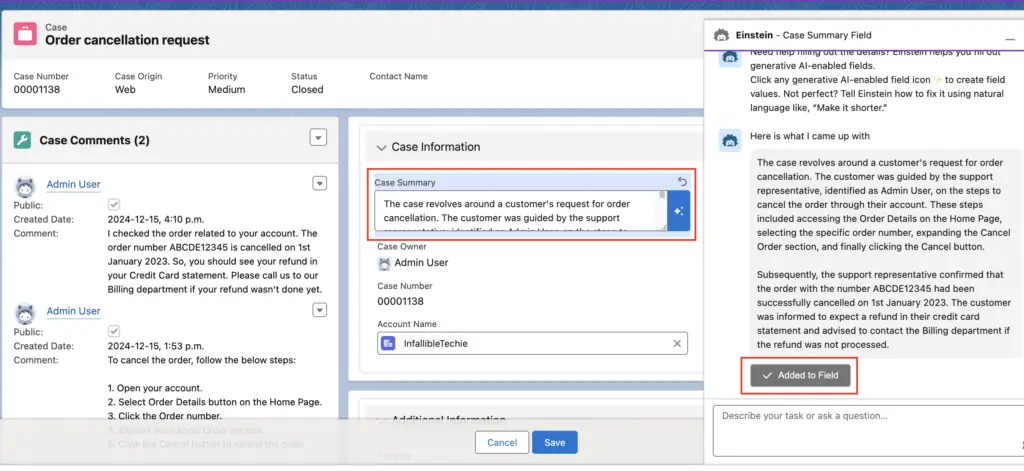
Task: Click the Priority value Medium
Action: point(227,89)
